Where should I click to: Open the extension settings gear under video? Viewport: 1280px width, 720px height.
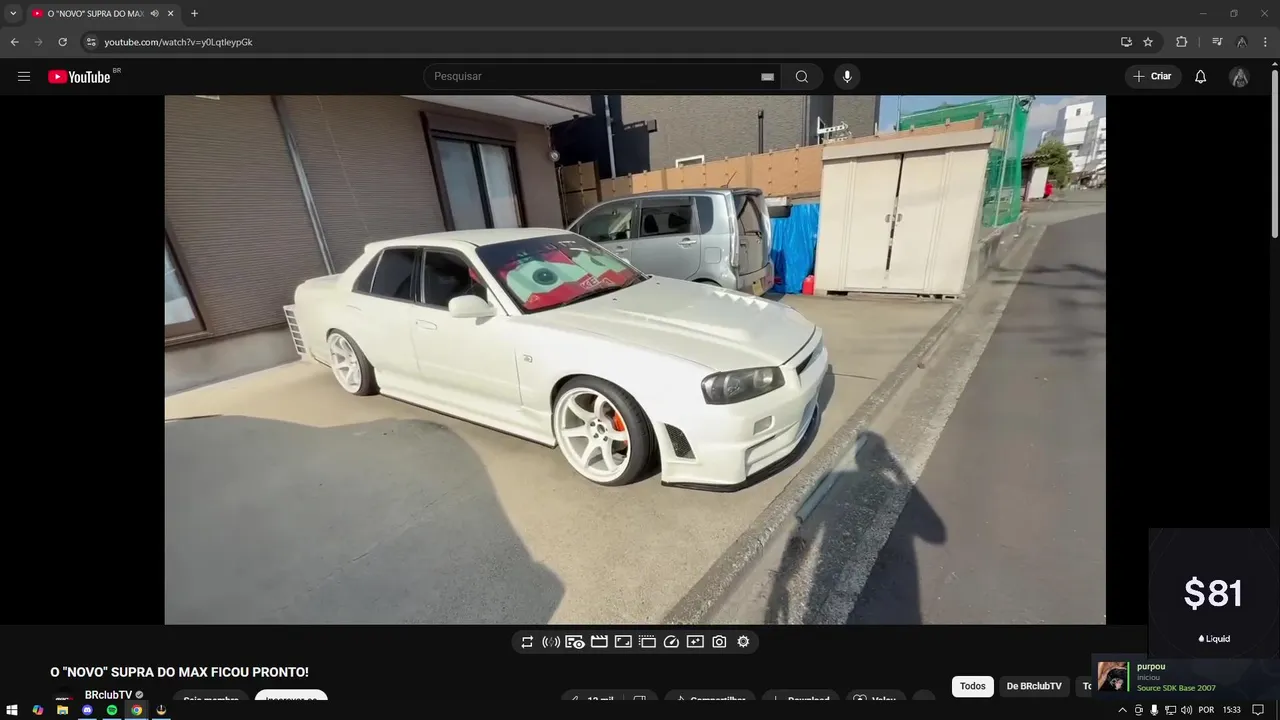pos(743,642)
